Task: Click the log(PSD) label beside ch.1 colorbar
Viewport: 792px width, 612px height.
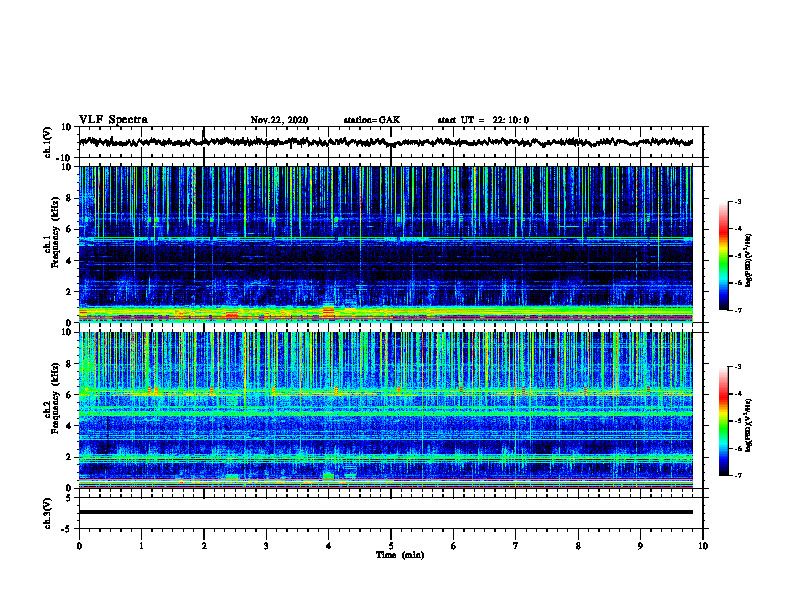Action: (x=748, y=260)
